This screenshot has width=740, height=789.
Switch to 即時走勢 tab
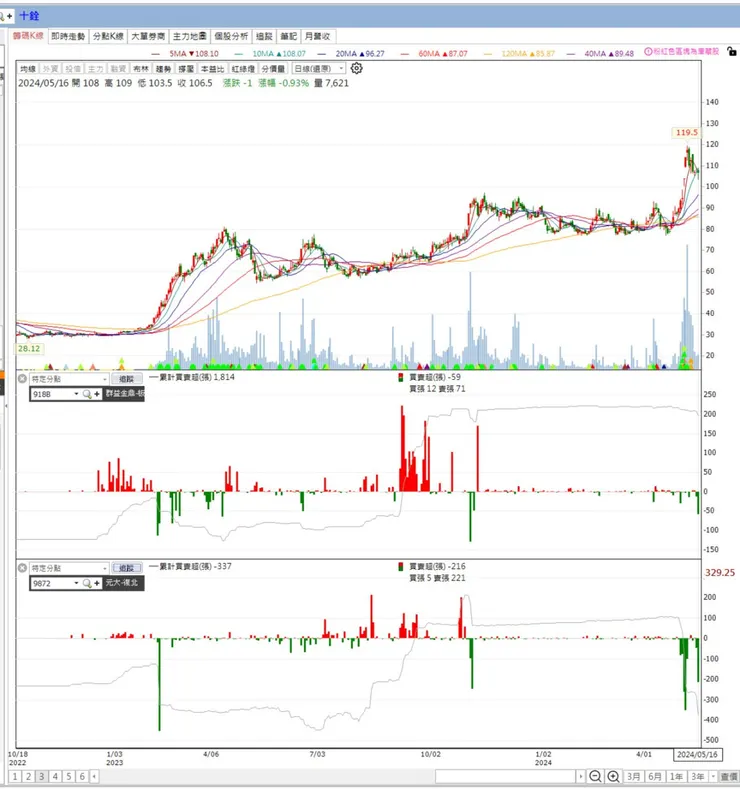pos(68,36)
